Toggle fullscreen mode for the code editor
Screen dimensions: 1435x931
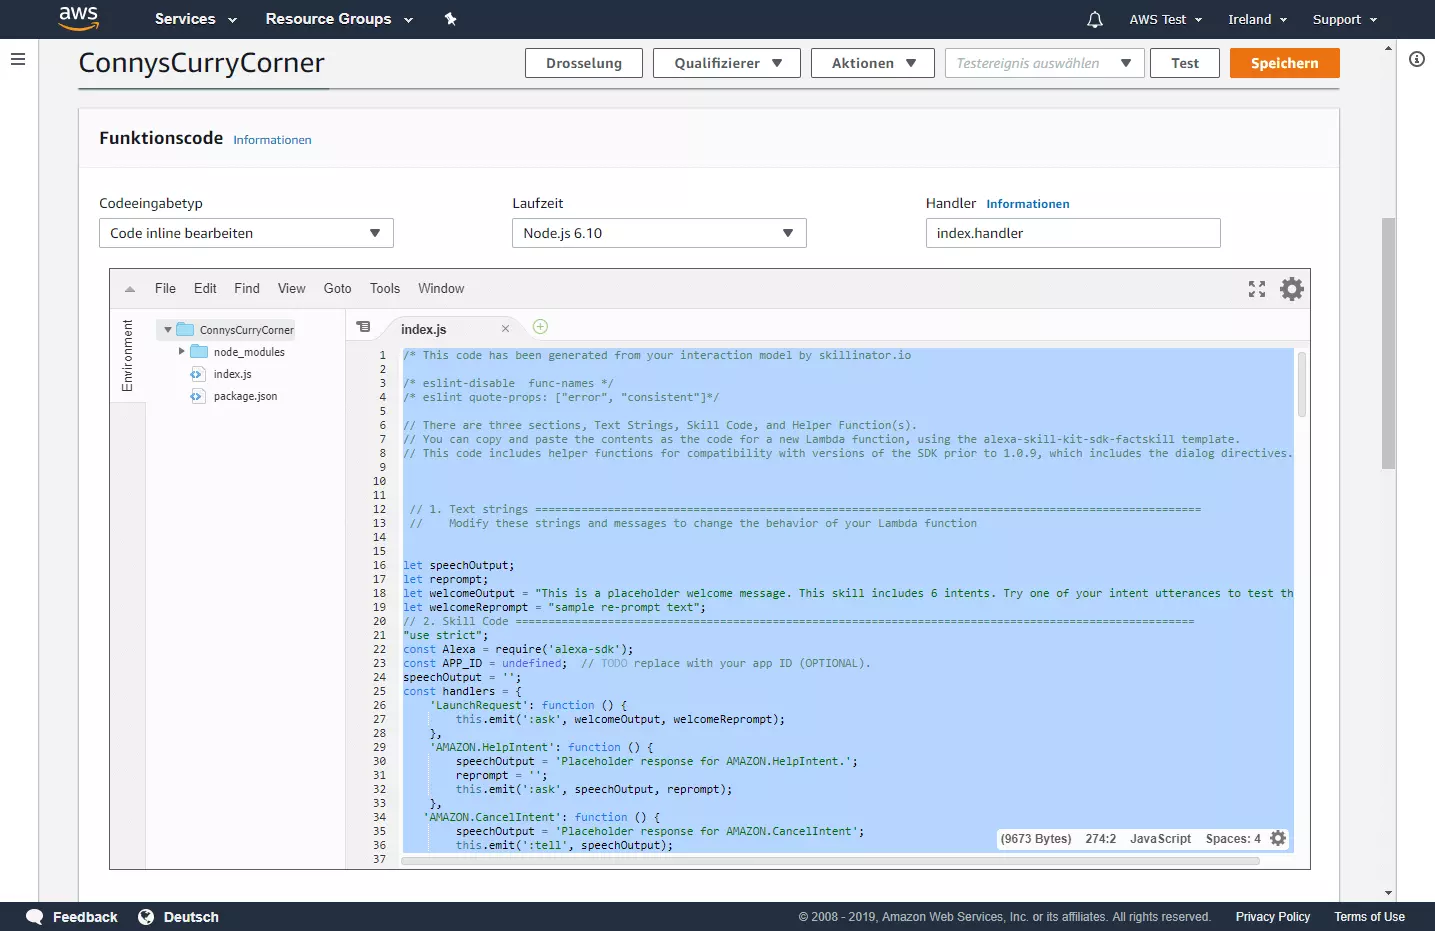(1256, 289)
